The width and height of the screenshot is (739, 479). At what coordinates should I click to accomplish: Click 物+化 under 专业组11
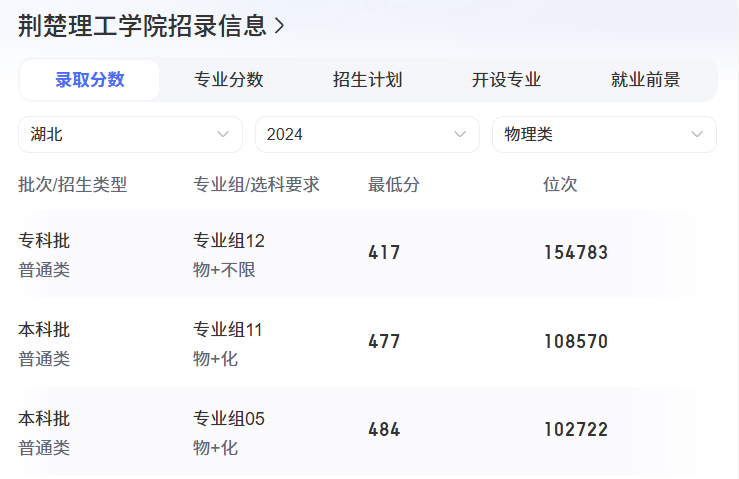click(x=215, y=359)
